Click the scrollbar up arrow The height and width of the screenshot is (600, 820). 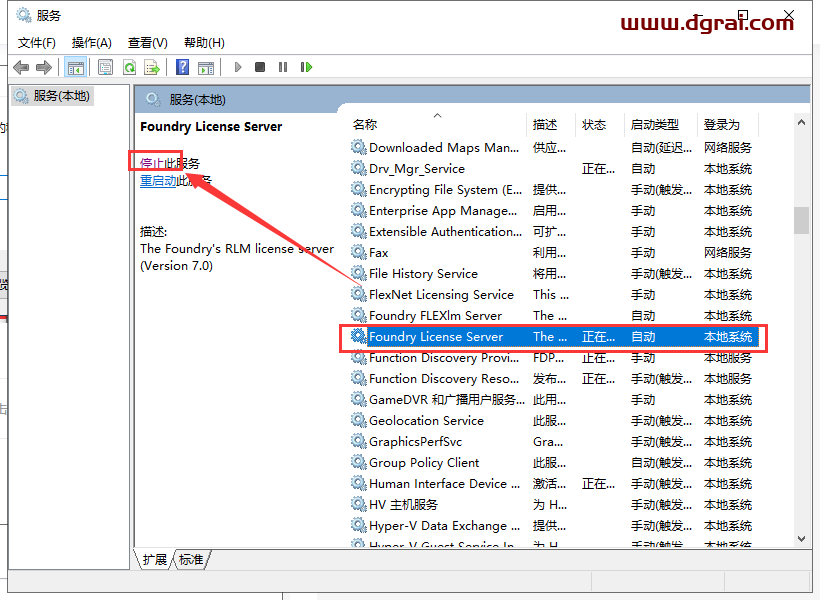pos(801,122)
